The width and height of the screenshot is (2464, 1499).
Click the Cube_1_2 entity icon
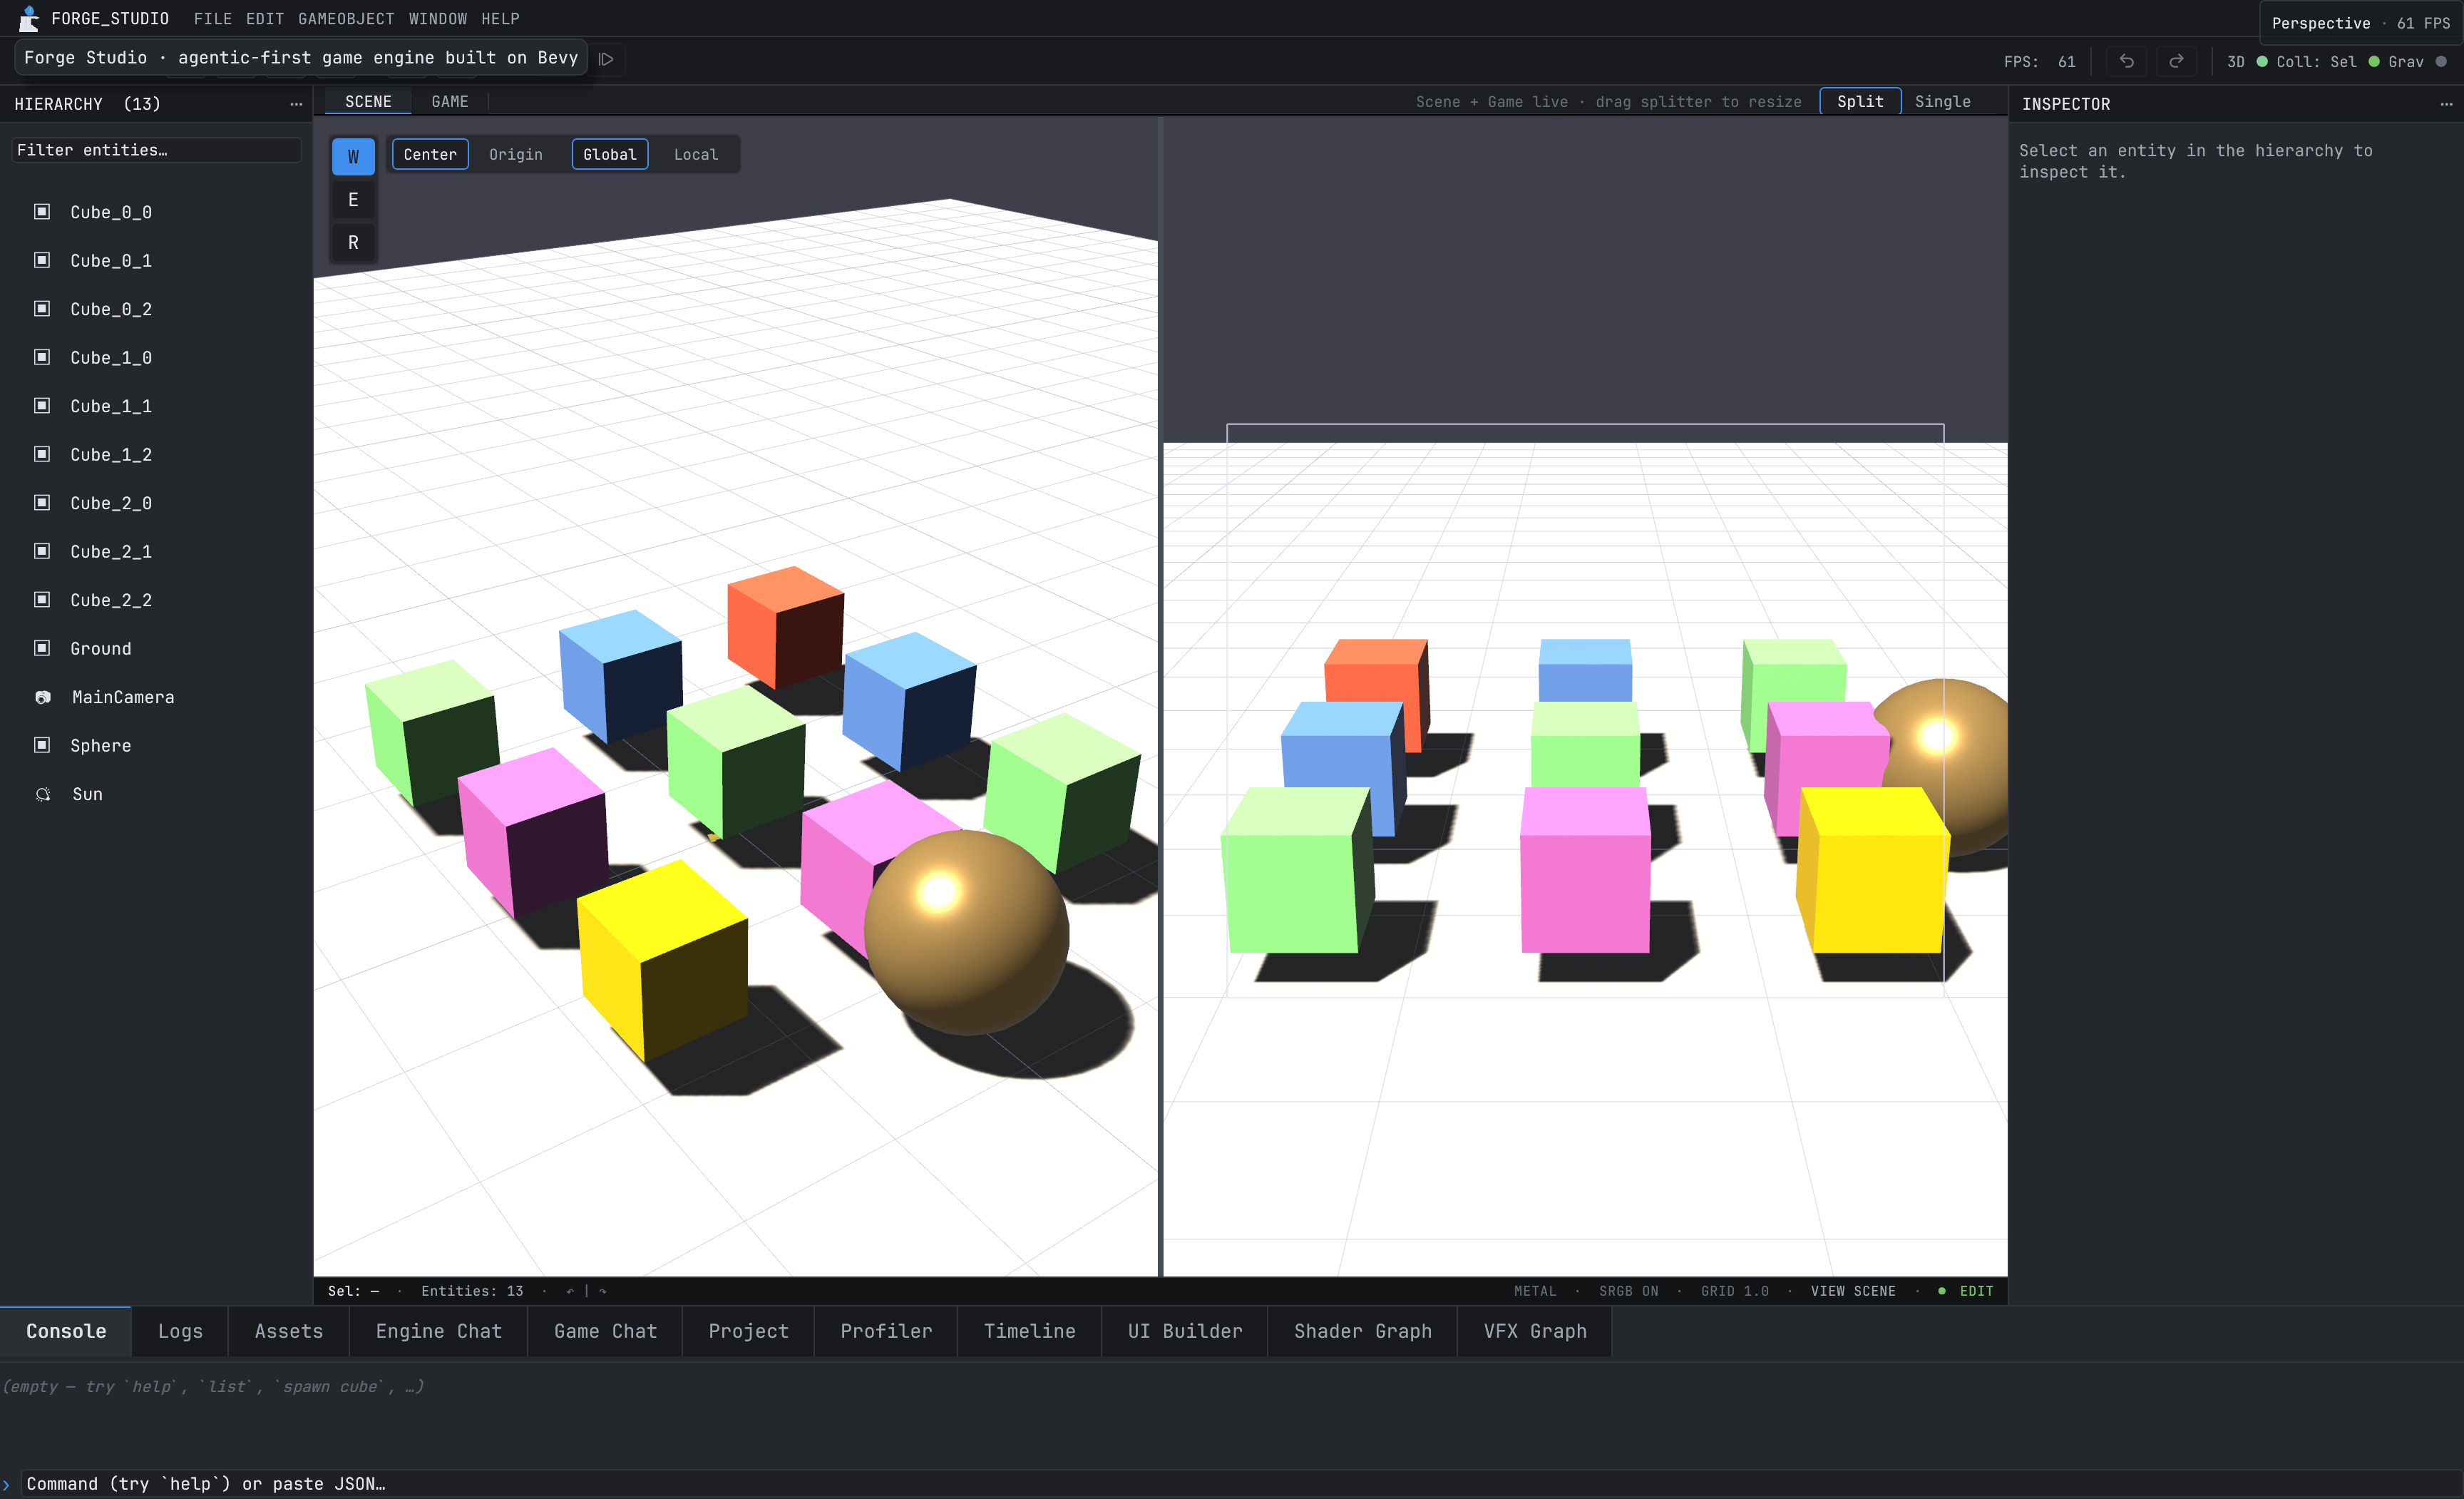(42, 454)
